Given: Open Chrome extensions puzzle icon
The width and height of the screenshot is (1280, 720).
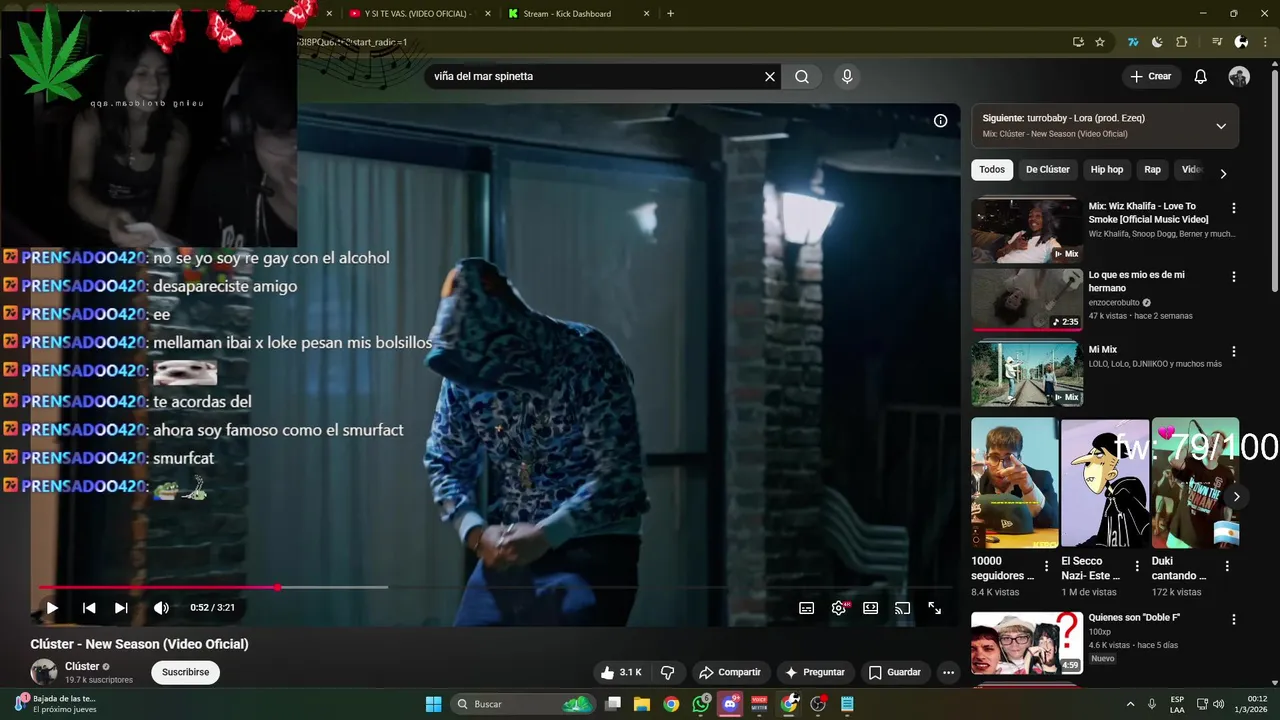Looking at the screenshot, I should coord(1181,42).
